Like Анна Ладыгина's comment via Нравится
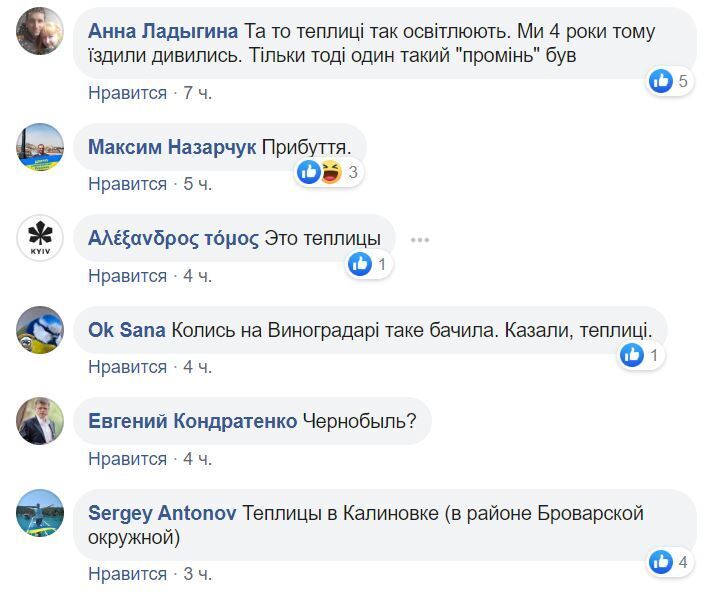Viewport: 726px width, 599px height. click(127, 93)
